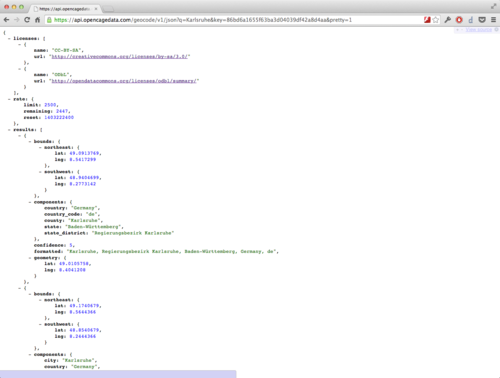Screen dimensions: 500x378
Task: Collapse the rate object
Action: click(x=9, y=99)
